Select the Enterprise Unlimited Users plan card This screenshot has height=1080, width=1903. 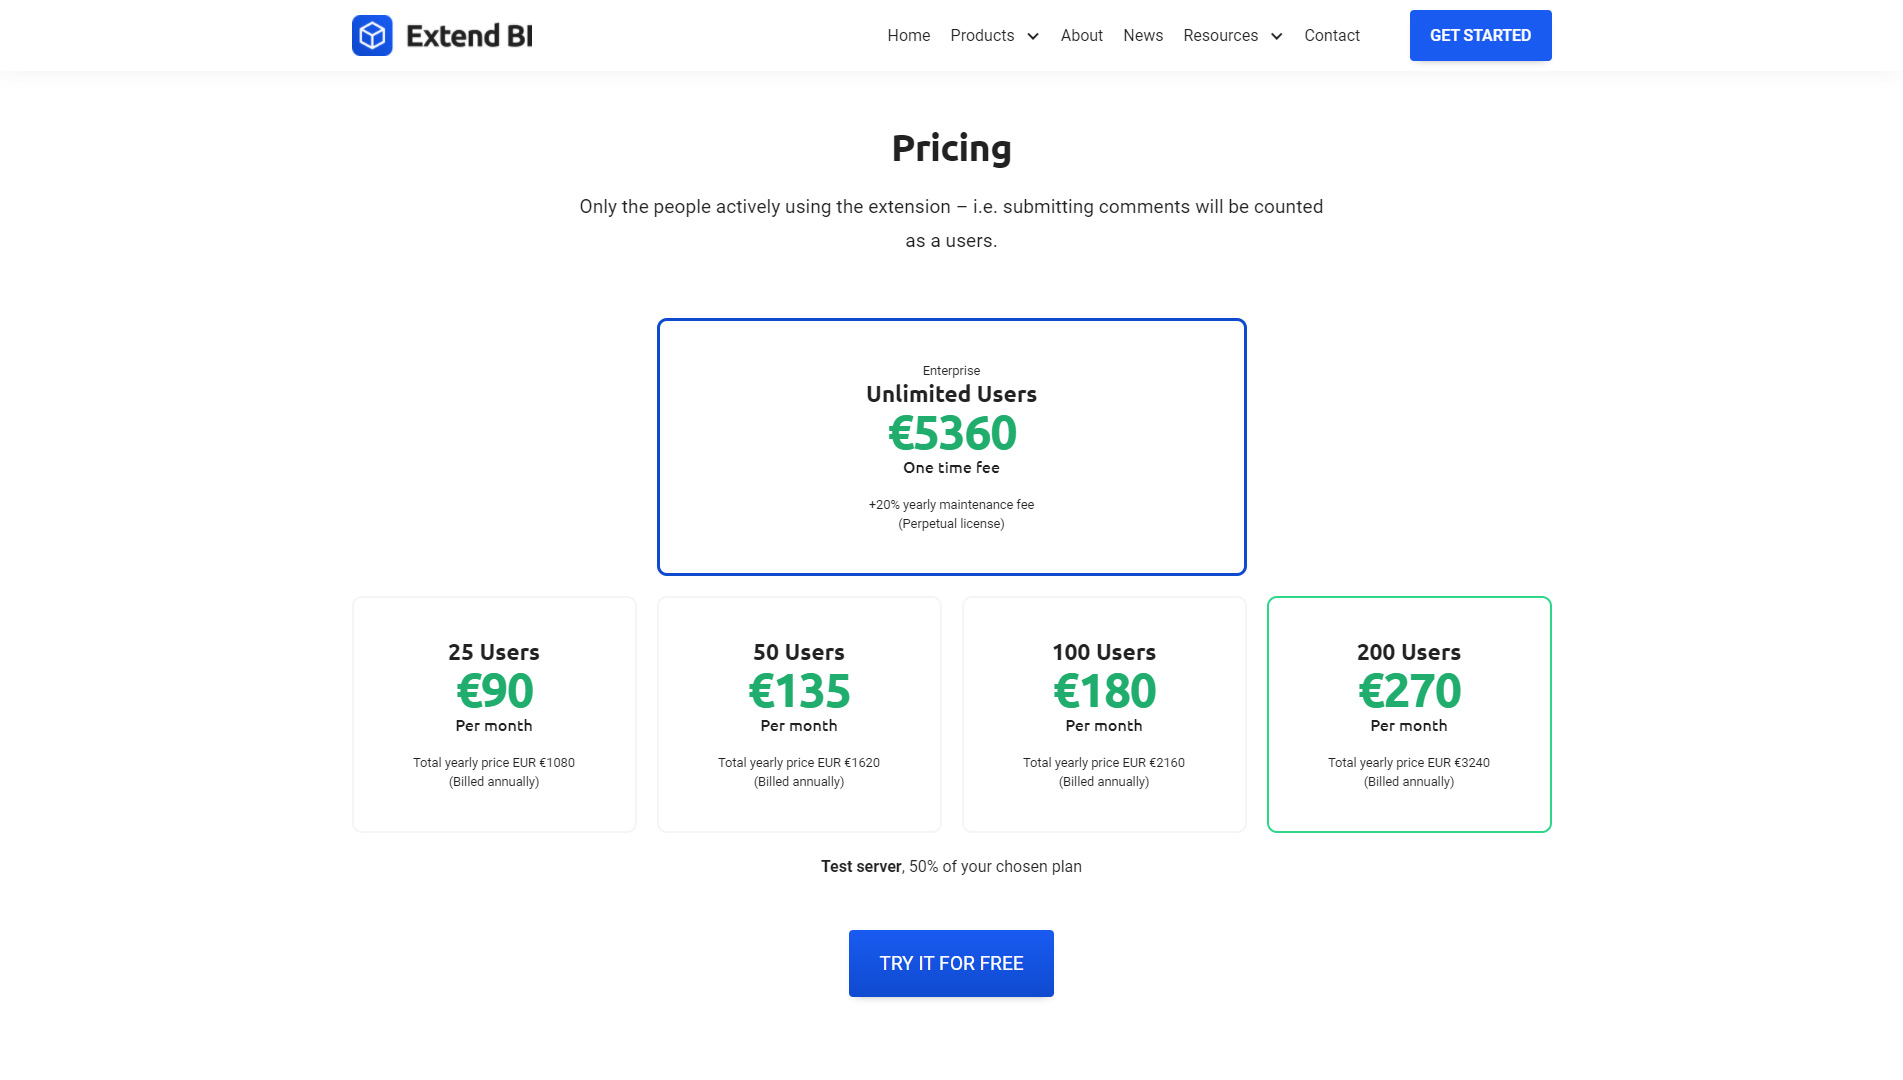[x=951, y=447]
